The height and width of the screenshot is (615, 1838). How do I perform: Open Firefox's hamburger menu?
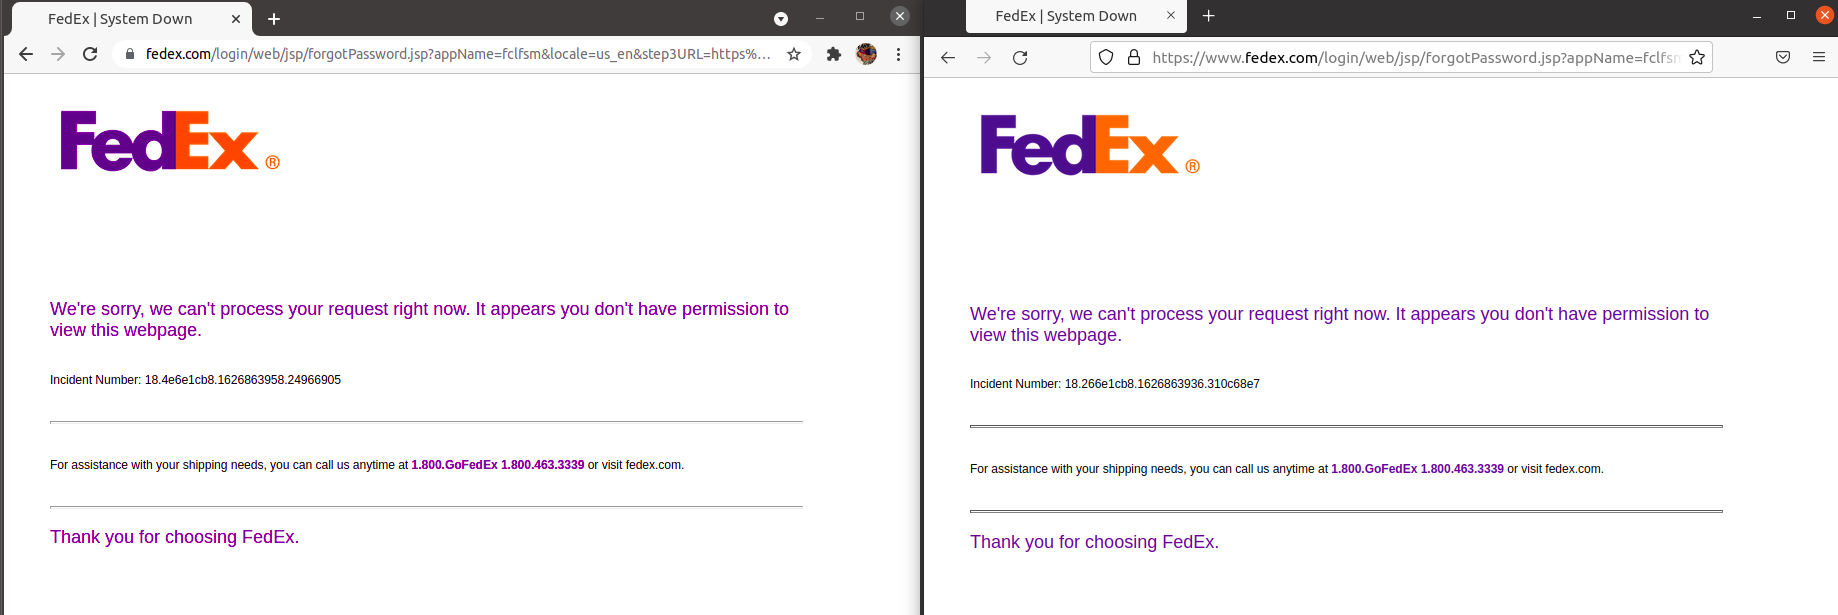1822,57
